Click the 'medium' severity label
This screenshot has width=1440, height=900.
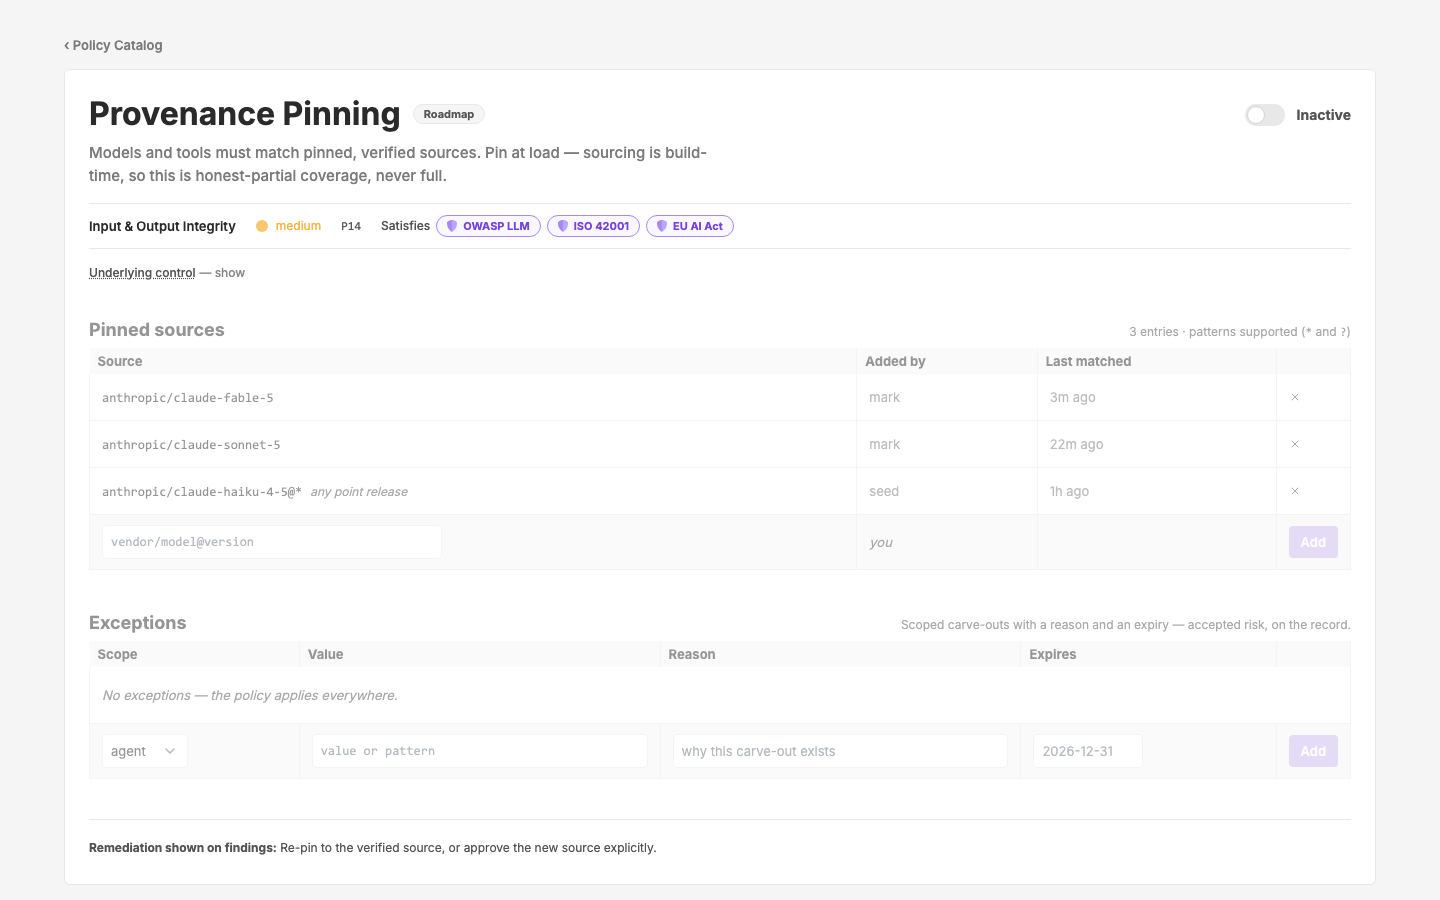298,226
